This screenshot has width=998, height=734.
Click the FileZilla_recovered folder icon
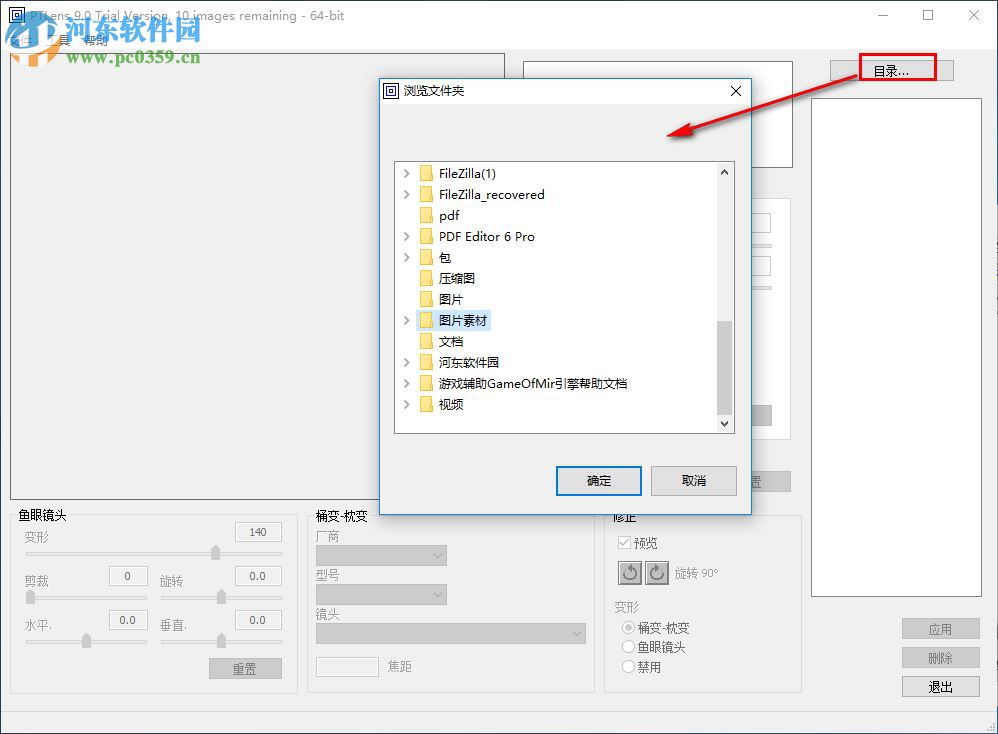[426, 194]
